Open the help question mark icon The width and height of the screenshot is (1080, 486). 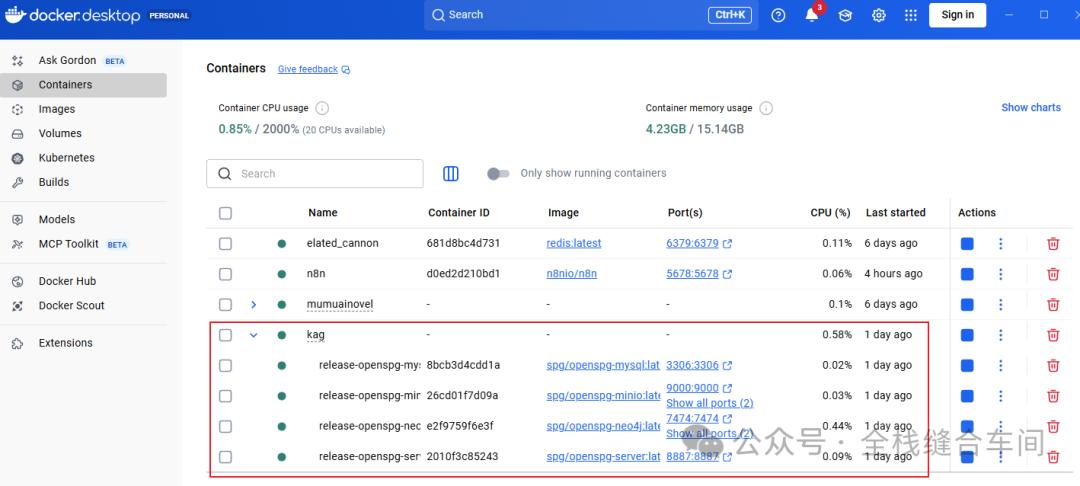(x=778, y=15)
